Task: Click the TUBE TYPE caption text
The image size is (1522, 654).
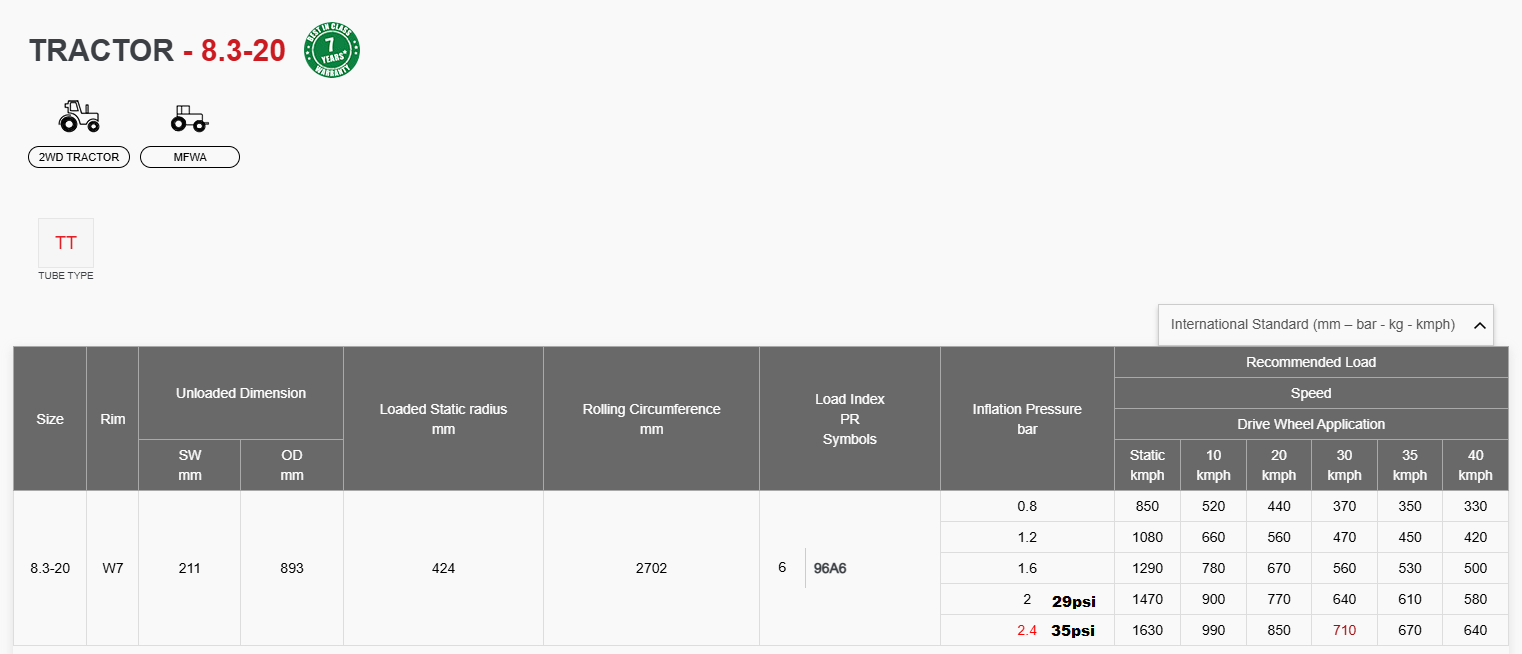Action: pos(66,276)
